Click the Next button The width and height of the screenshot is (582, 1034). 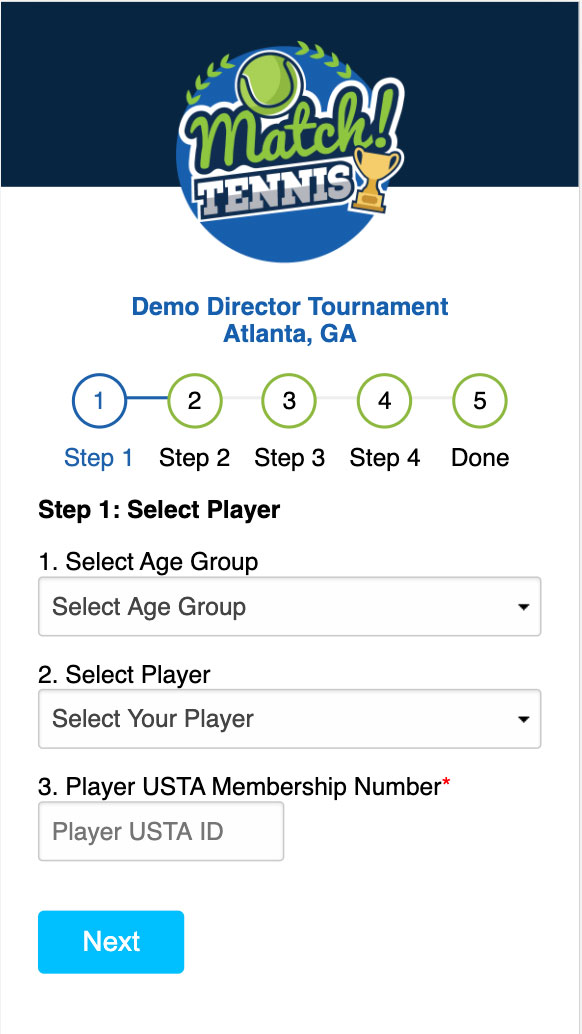[111, 942]
